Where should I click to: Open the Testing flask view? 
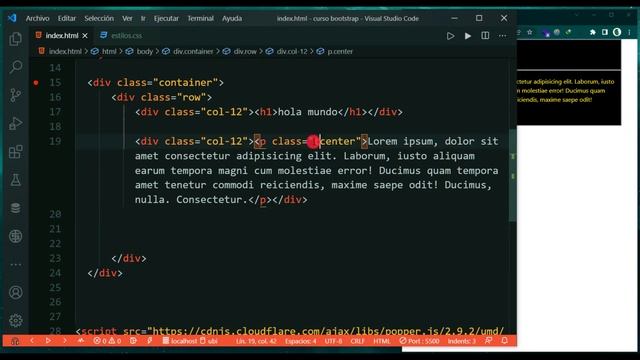click(x=16, y=180)
